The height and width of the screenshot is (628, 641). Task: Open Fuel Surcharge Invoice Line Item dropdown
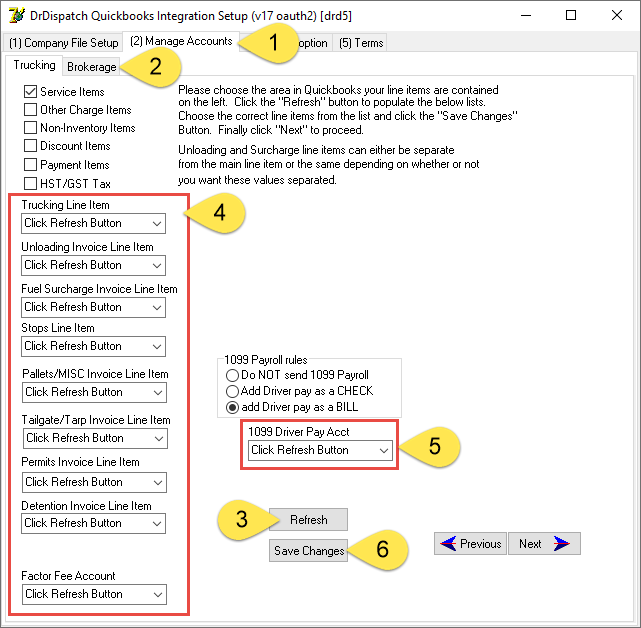click(93, 307)
